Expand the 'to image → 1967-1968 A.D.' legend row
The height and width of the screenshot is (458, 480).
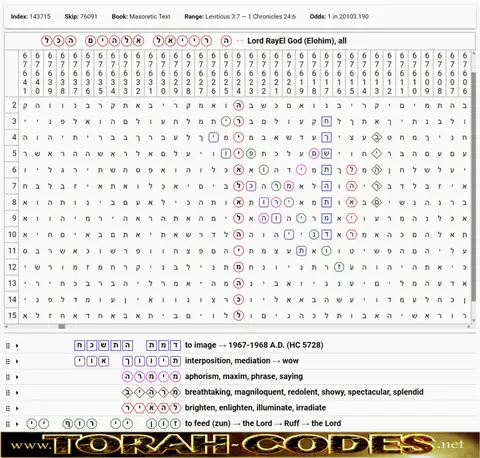[x=17, y=346]
